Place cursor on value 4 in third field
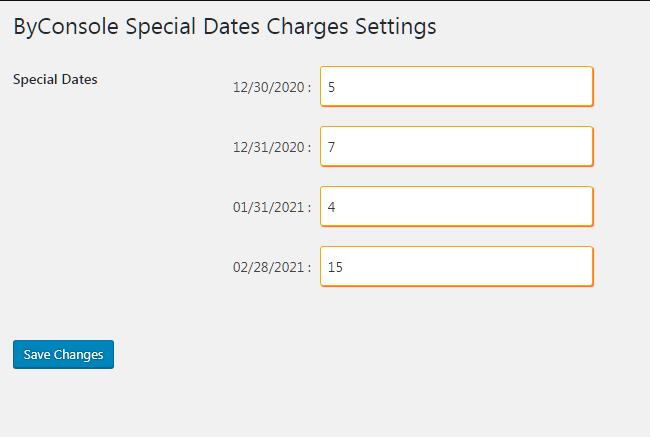Image resolution: width=650 pixels, height=437 pixels. (x=331, y=207)
